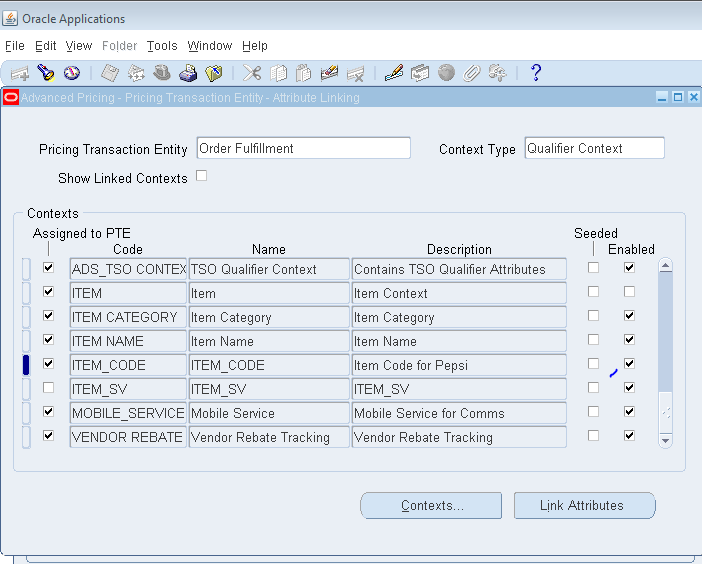Viewport: 702px width, 564px height.
Task: Click the Link Attributes button
Action: [x=585, y=505]
